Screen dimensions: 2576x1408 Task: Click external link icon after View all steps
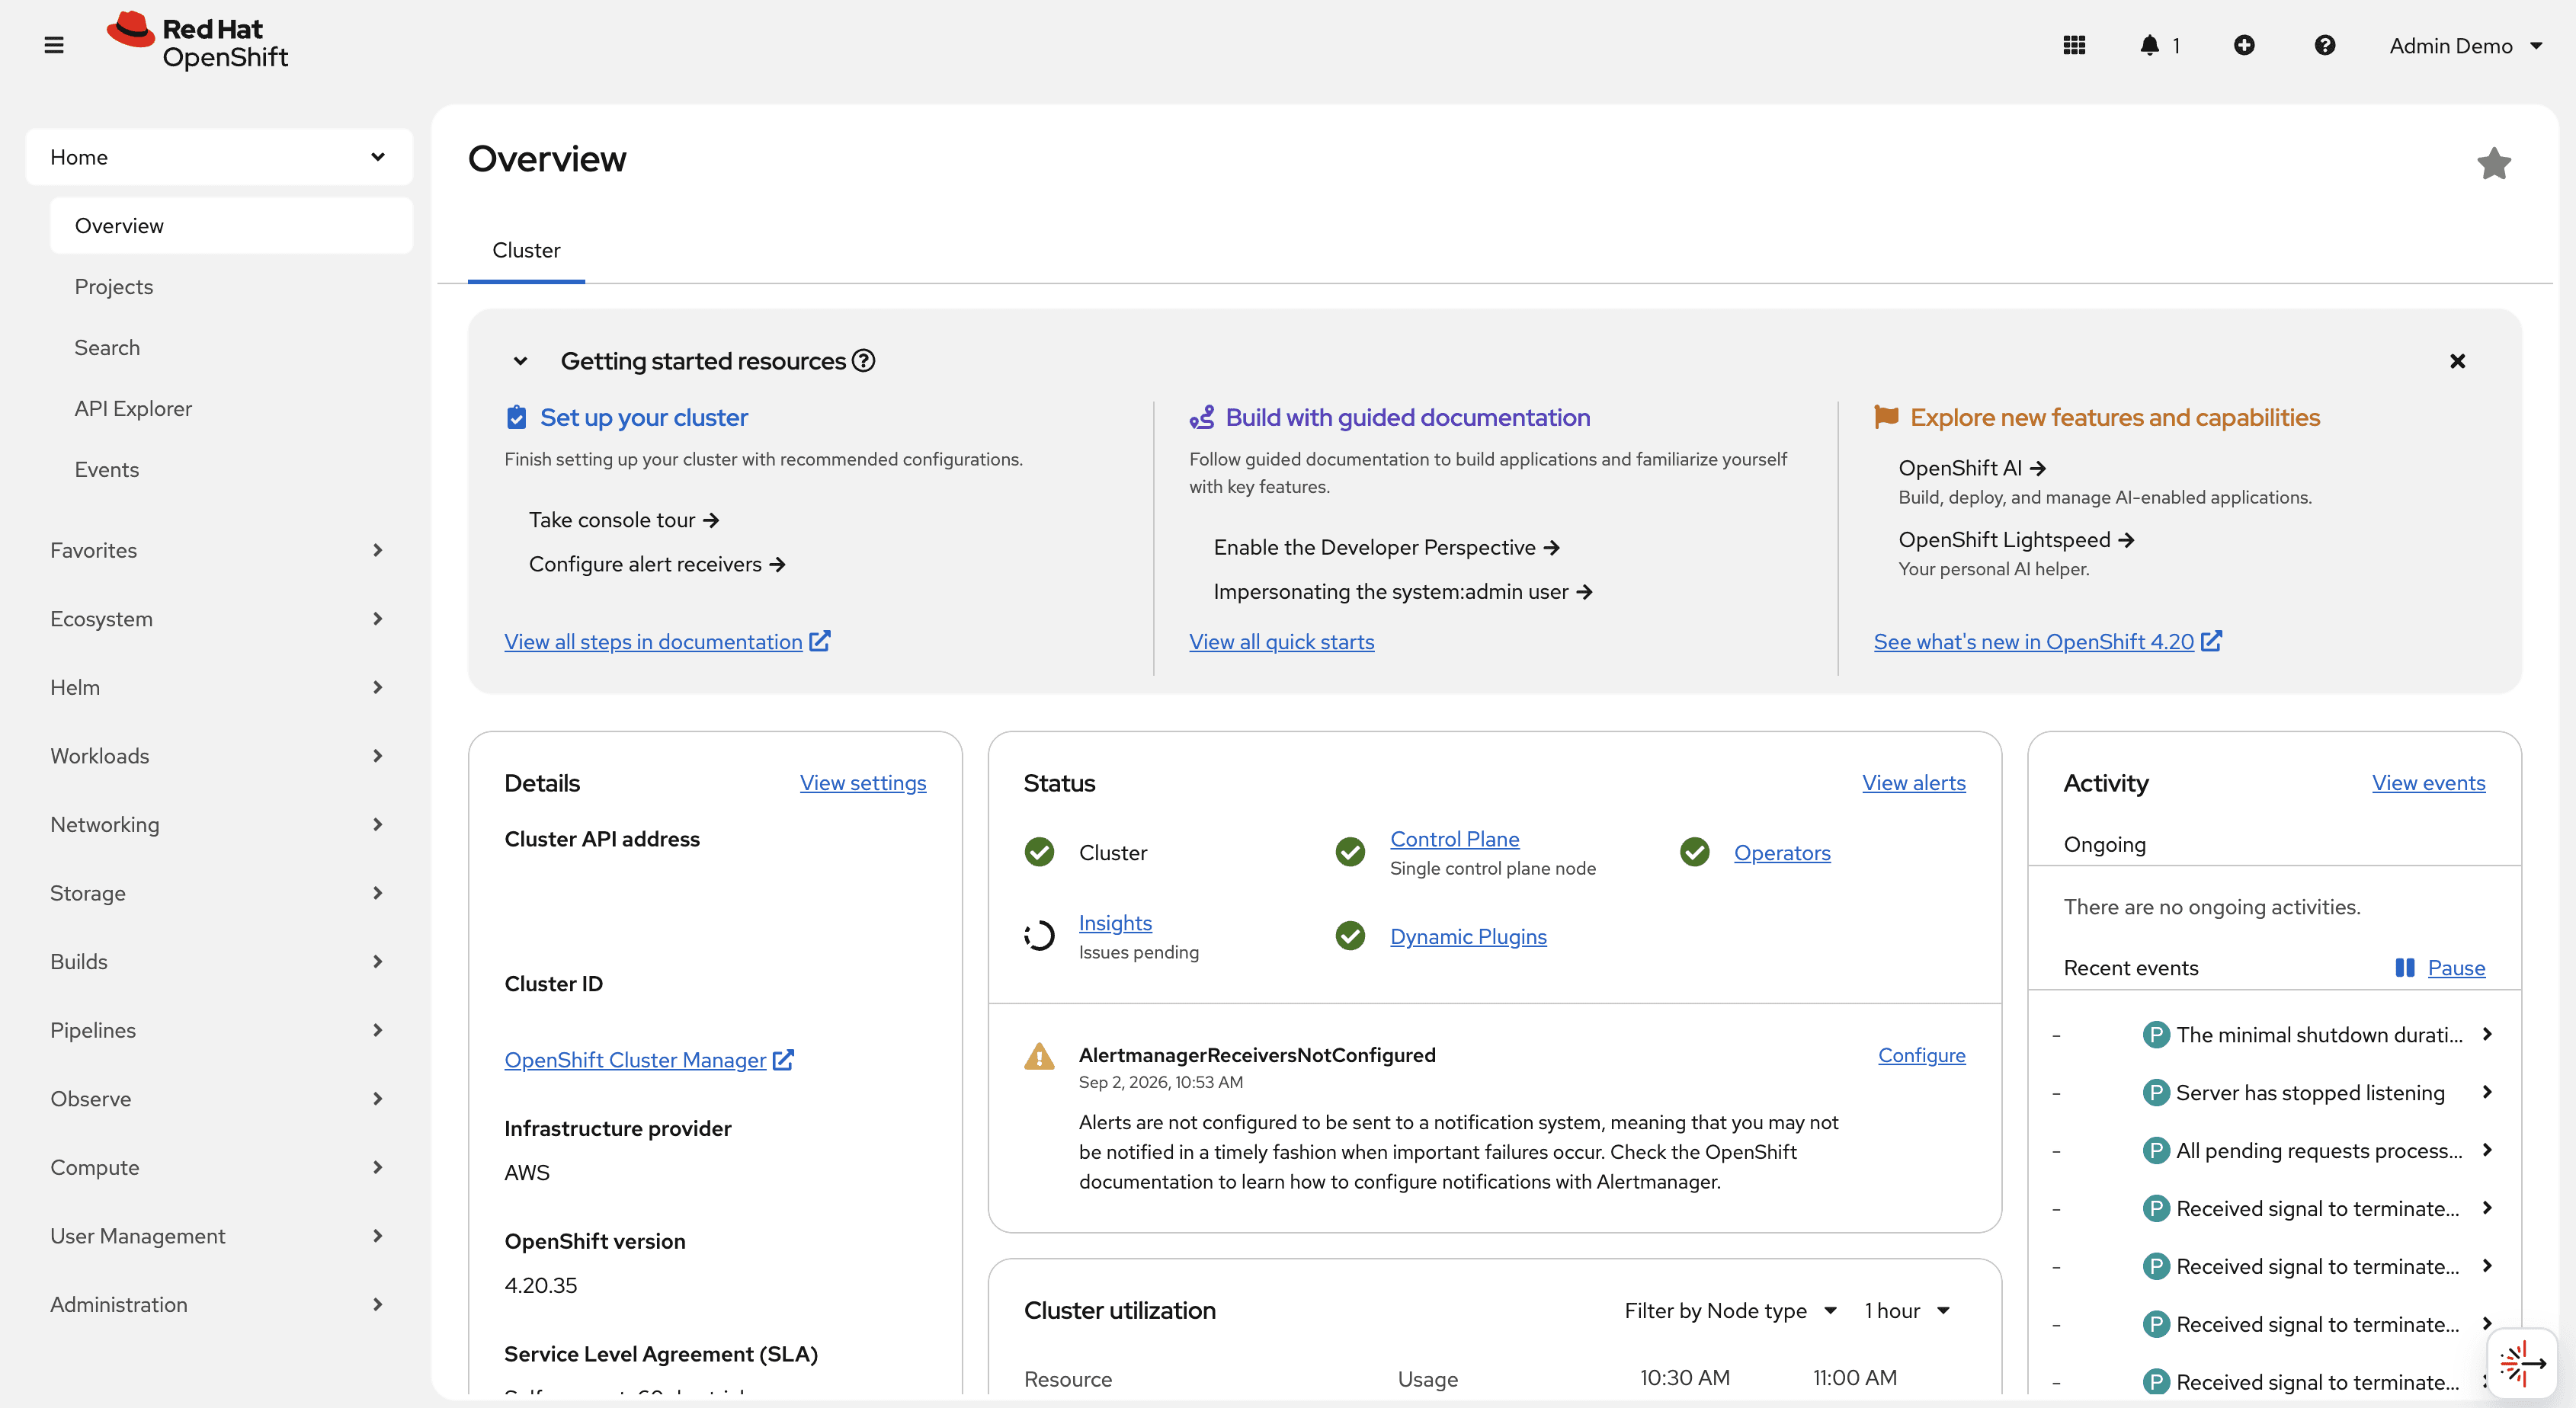click(x=820, y=641)
